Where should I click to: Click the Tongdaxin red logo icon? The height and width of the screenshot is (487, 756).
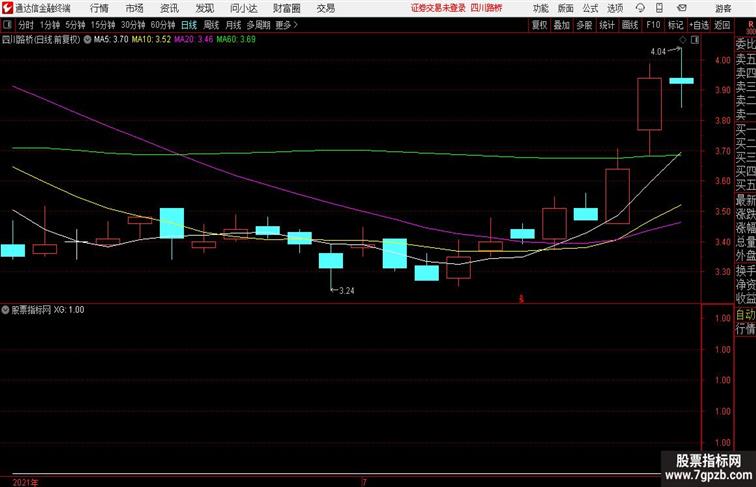[7, 8]
